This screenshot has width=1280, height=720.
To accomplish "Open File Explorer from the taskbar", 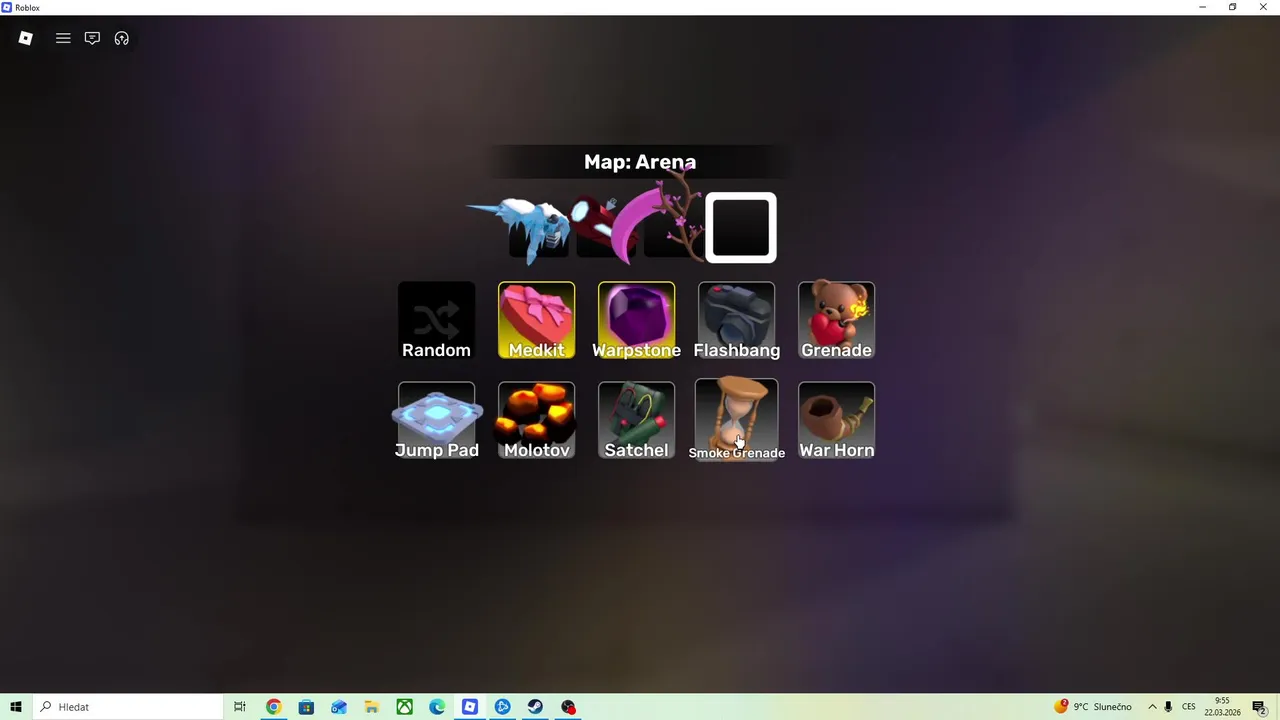I will click(371, 707).
